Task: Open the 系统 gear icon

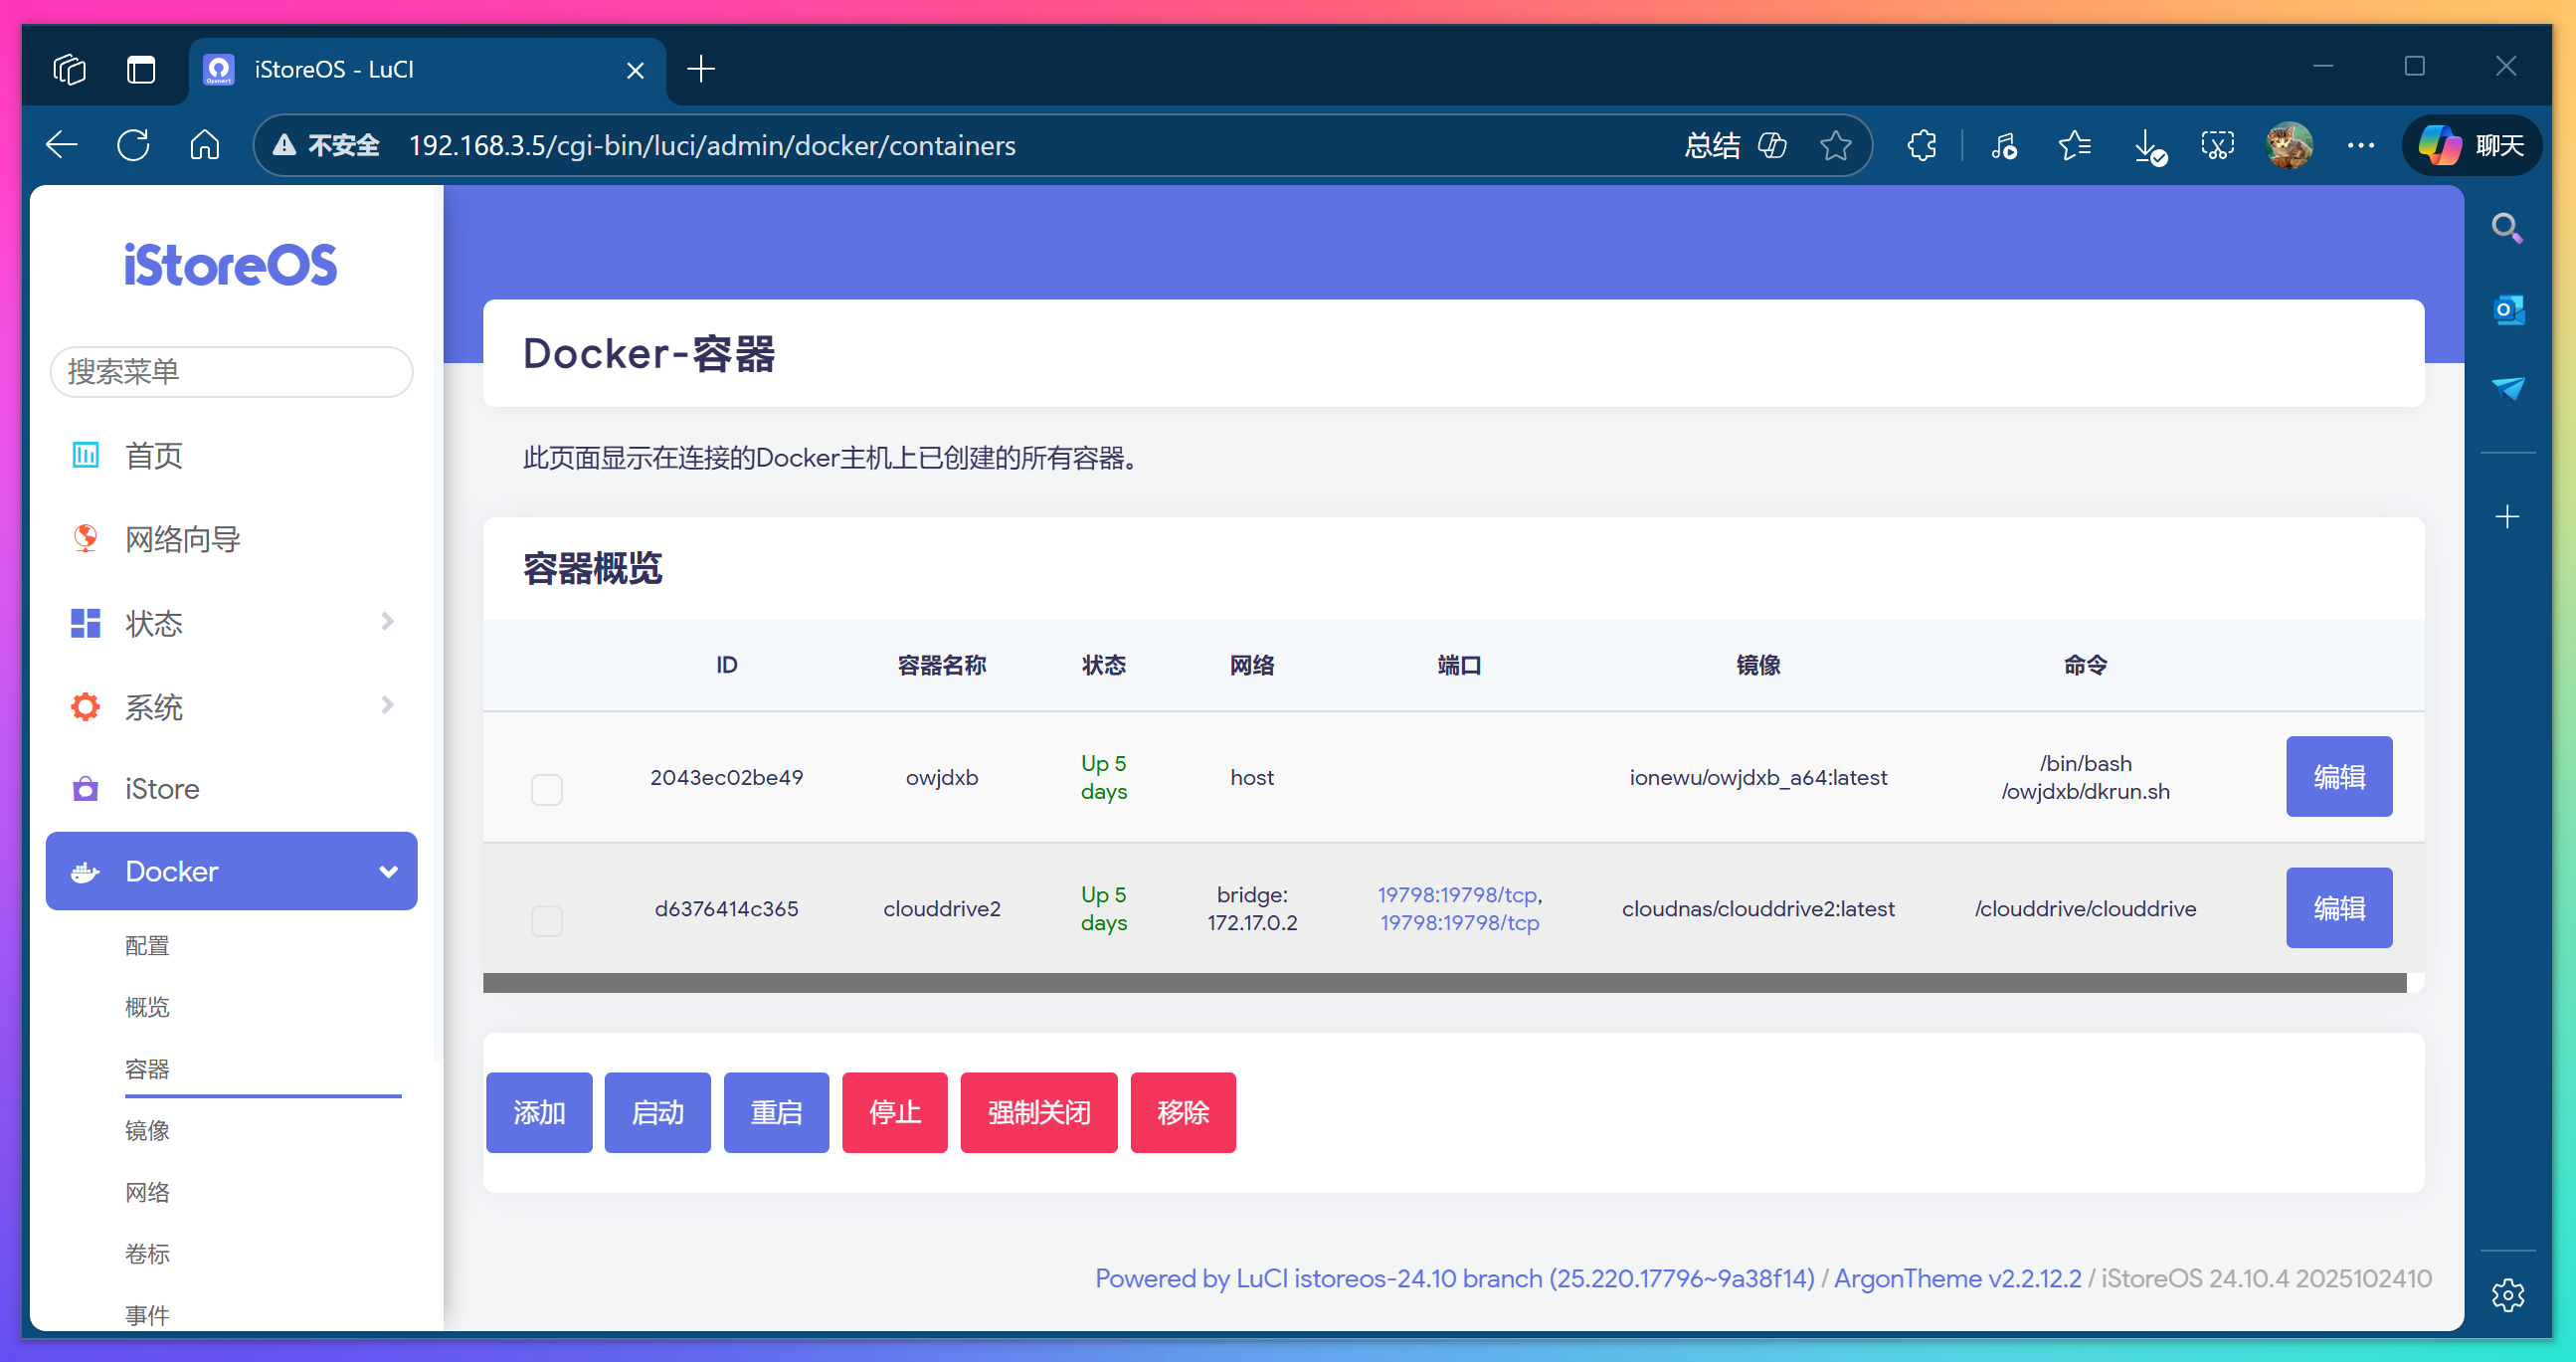Action: tap(85, 706)
